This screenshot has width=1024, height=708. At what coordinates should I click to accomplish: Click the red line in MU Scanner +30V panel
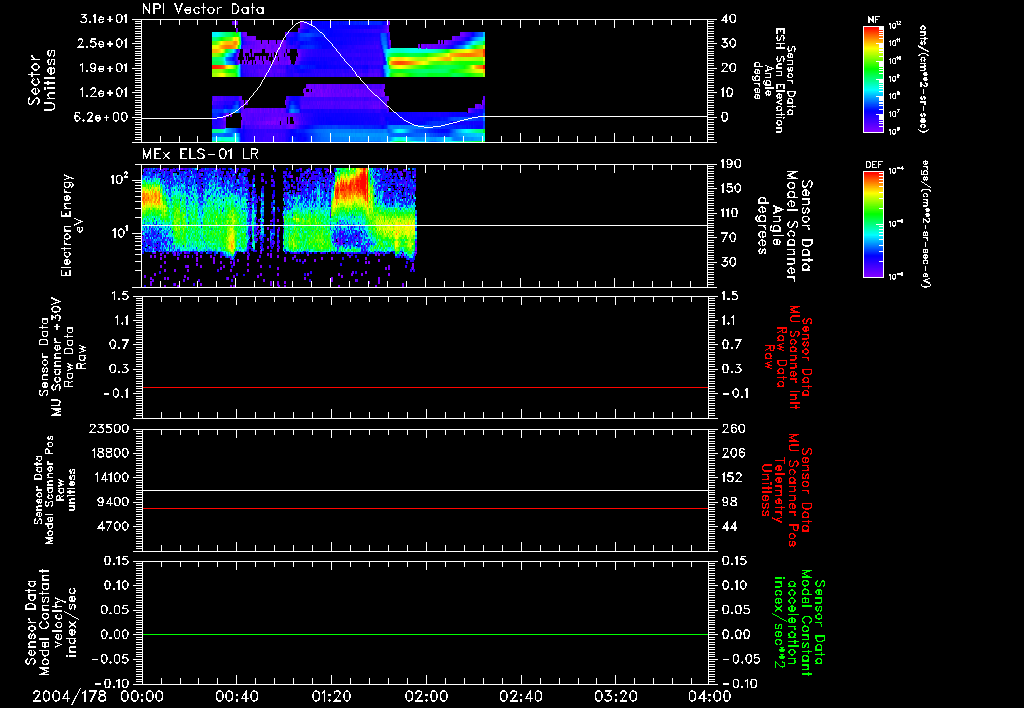pos(425,387)
